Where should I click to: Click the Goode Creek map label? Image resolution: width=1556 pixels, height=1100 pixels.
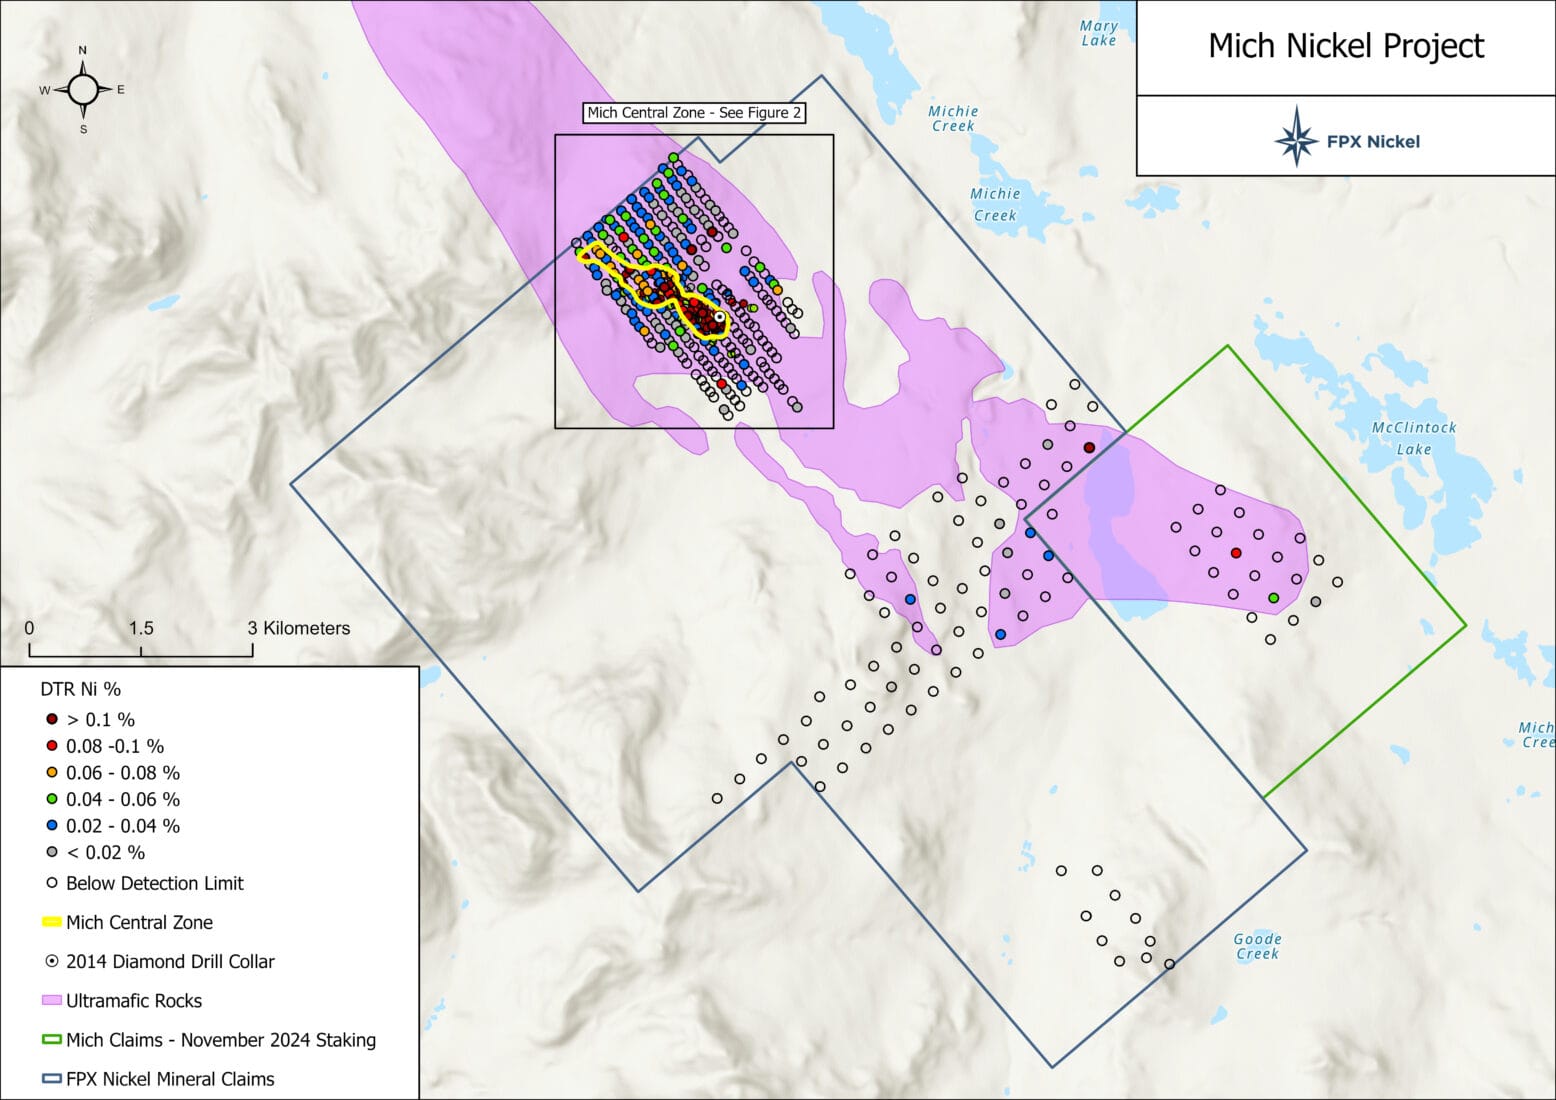(1257, 946)
